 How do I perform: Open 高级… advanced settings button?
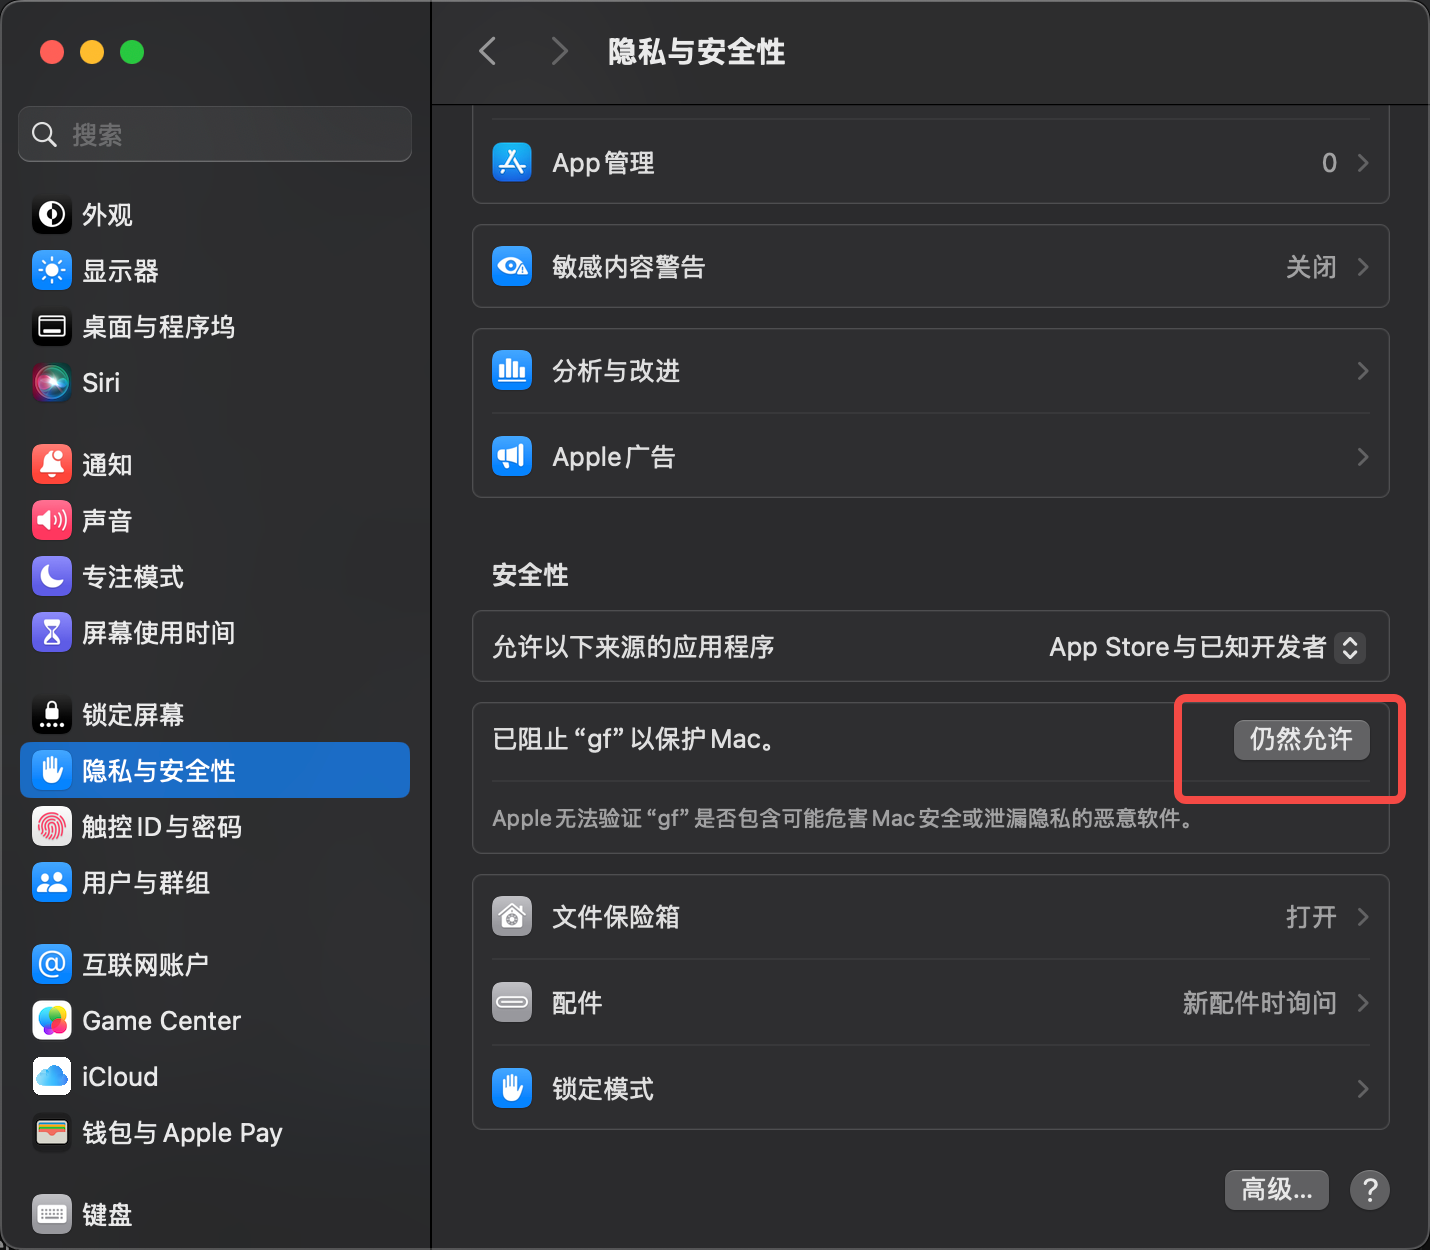tap(1277, 1190)
